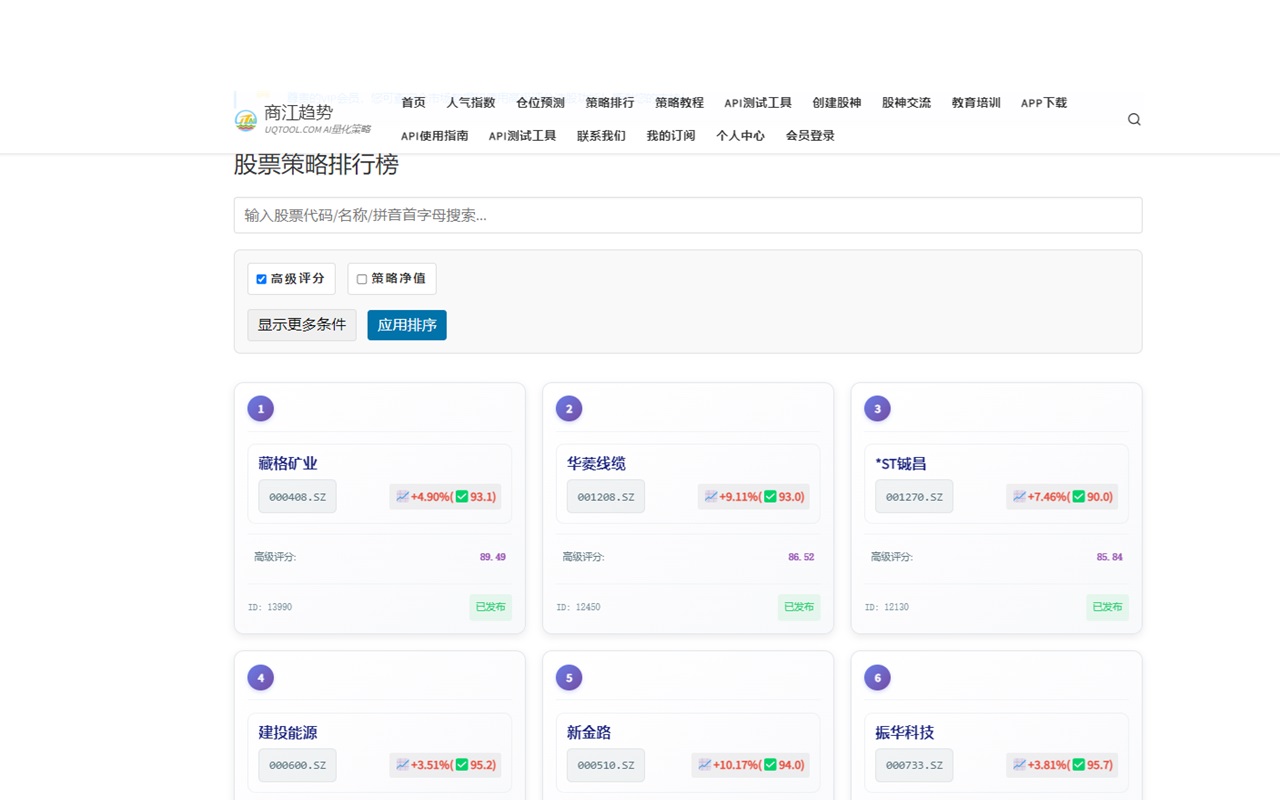The width and height of the screenshot is (1280, 800).
Task: Click the 已发布 badge on 藏格矿业 card
Action: point(490,607)
